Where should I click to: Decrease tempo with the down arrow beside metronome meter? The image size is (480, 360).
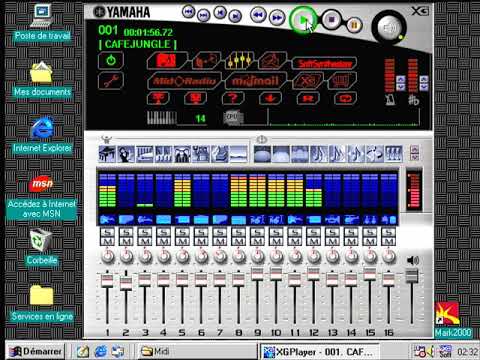[x=401, y=87]
